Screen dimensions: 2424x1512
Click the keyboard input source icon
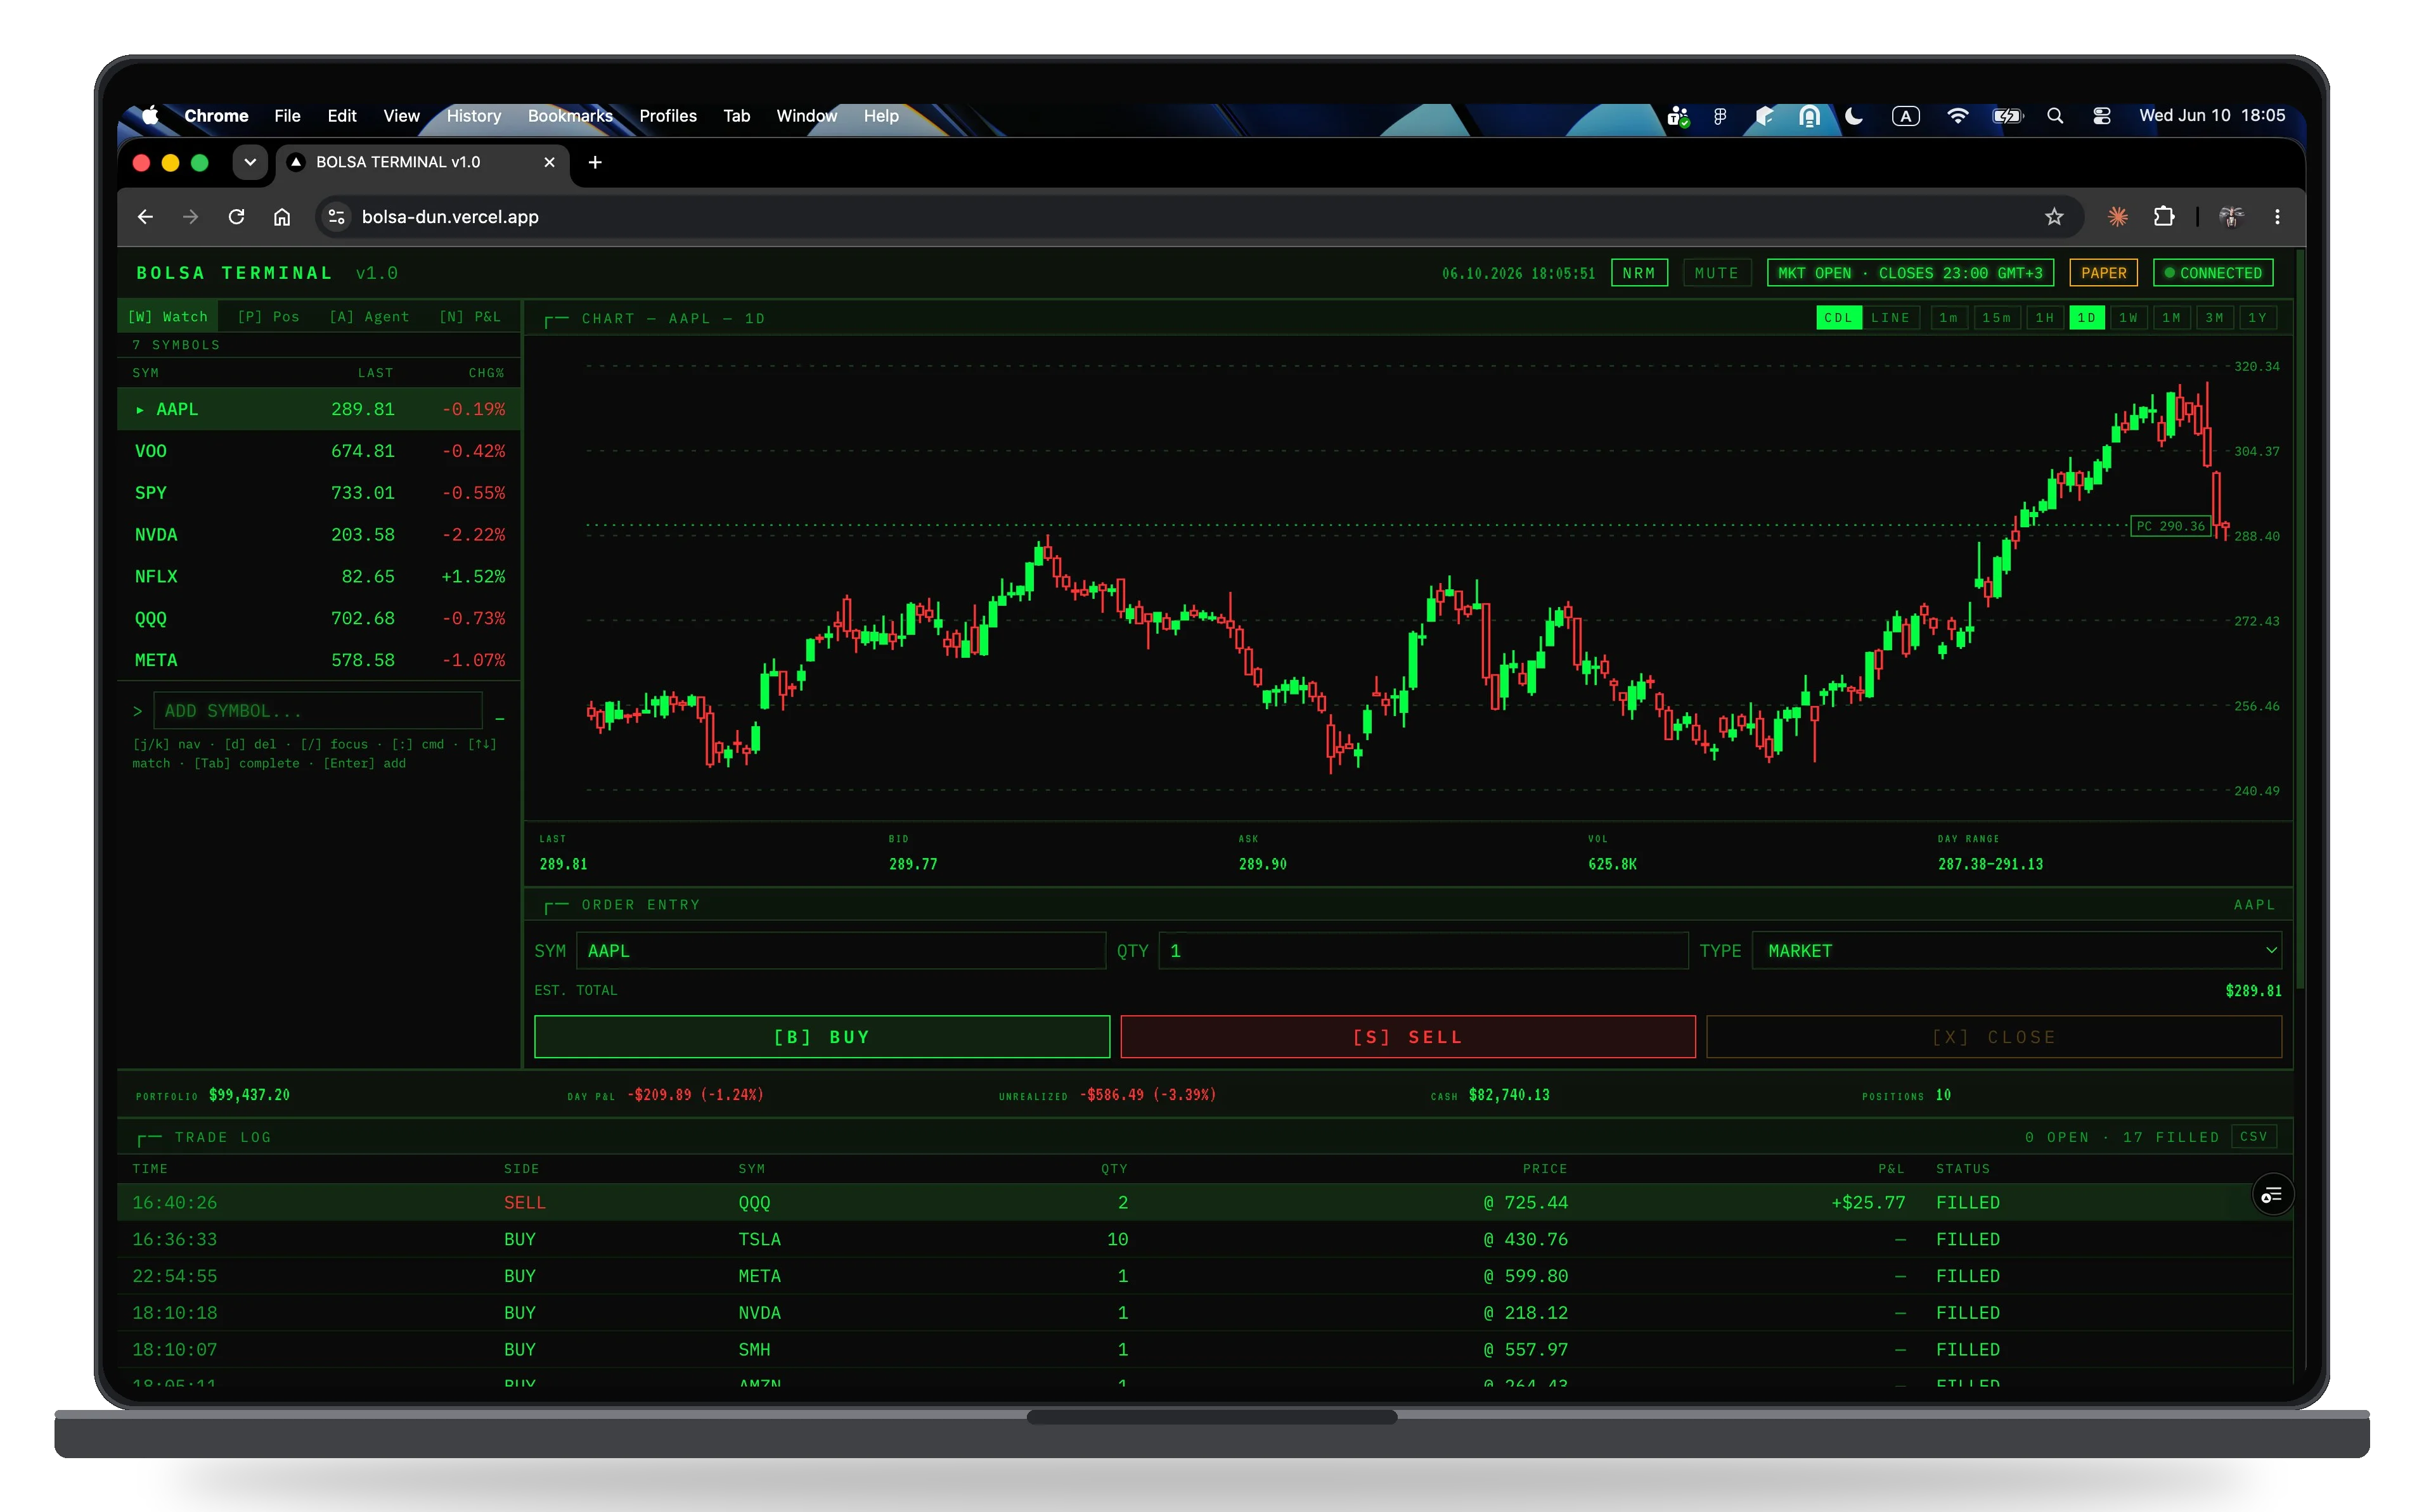(1905, 116)
